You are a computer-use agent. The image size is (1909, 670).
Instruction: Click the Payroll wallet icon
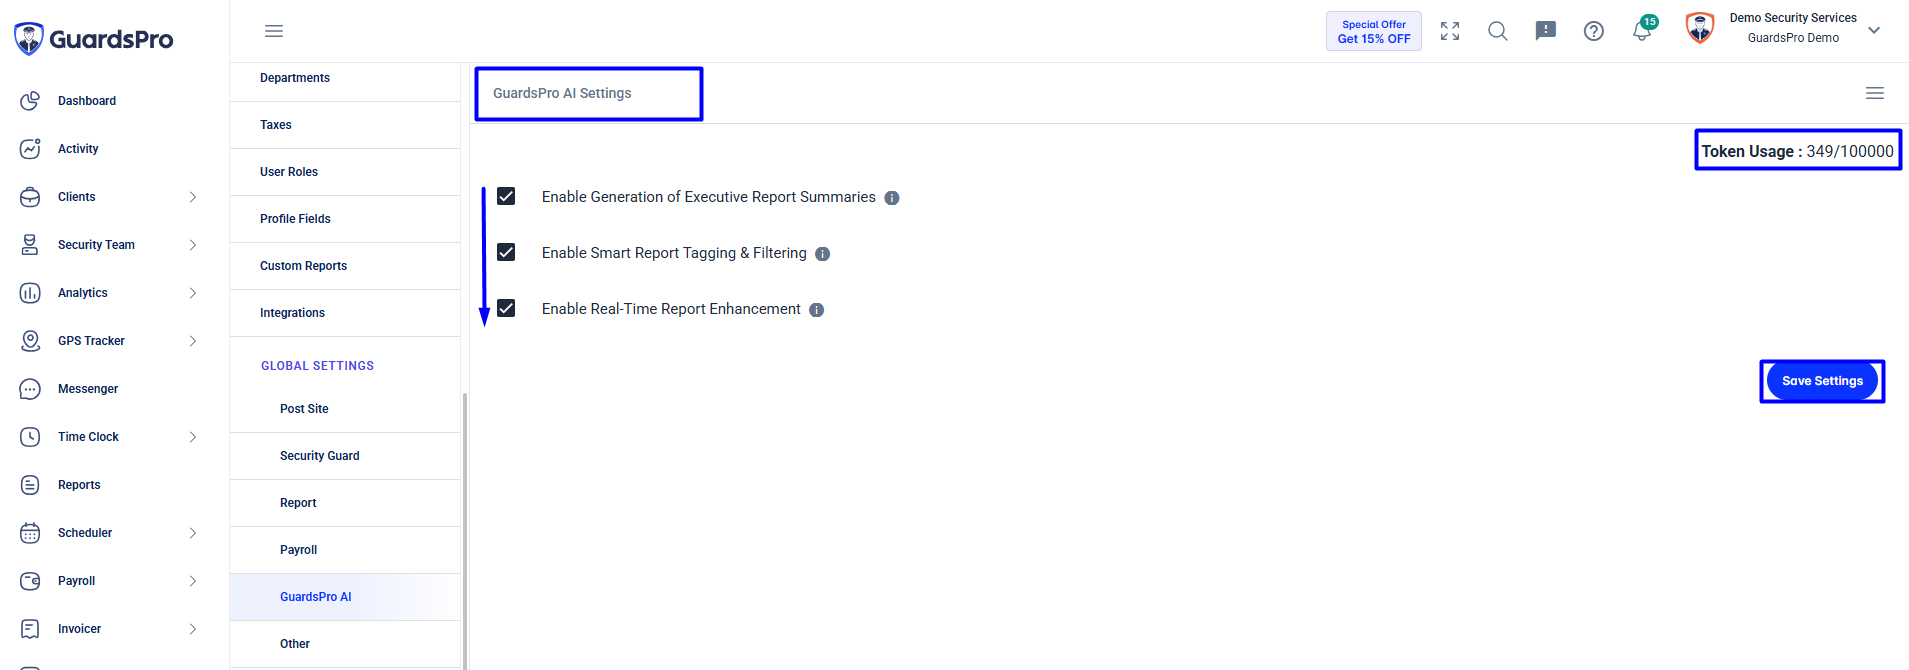click(x=30, y=581)
